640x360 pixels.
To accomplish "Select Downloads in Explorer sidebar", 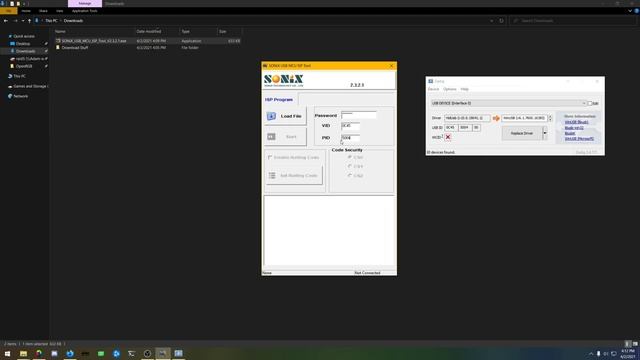I will click(x=25, y=51).
